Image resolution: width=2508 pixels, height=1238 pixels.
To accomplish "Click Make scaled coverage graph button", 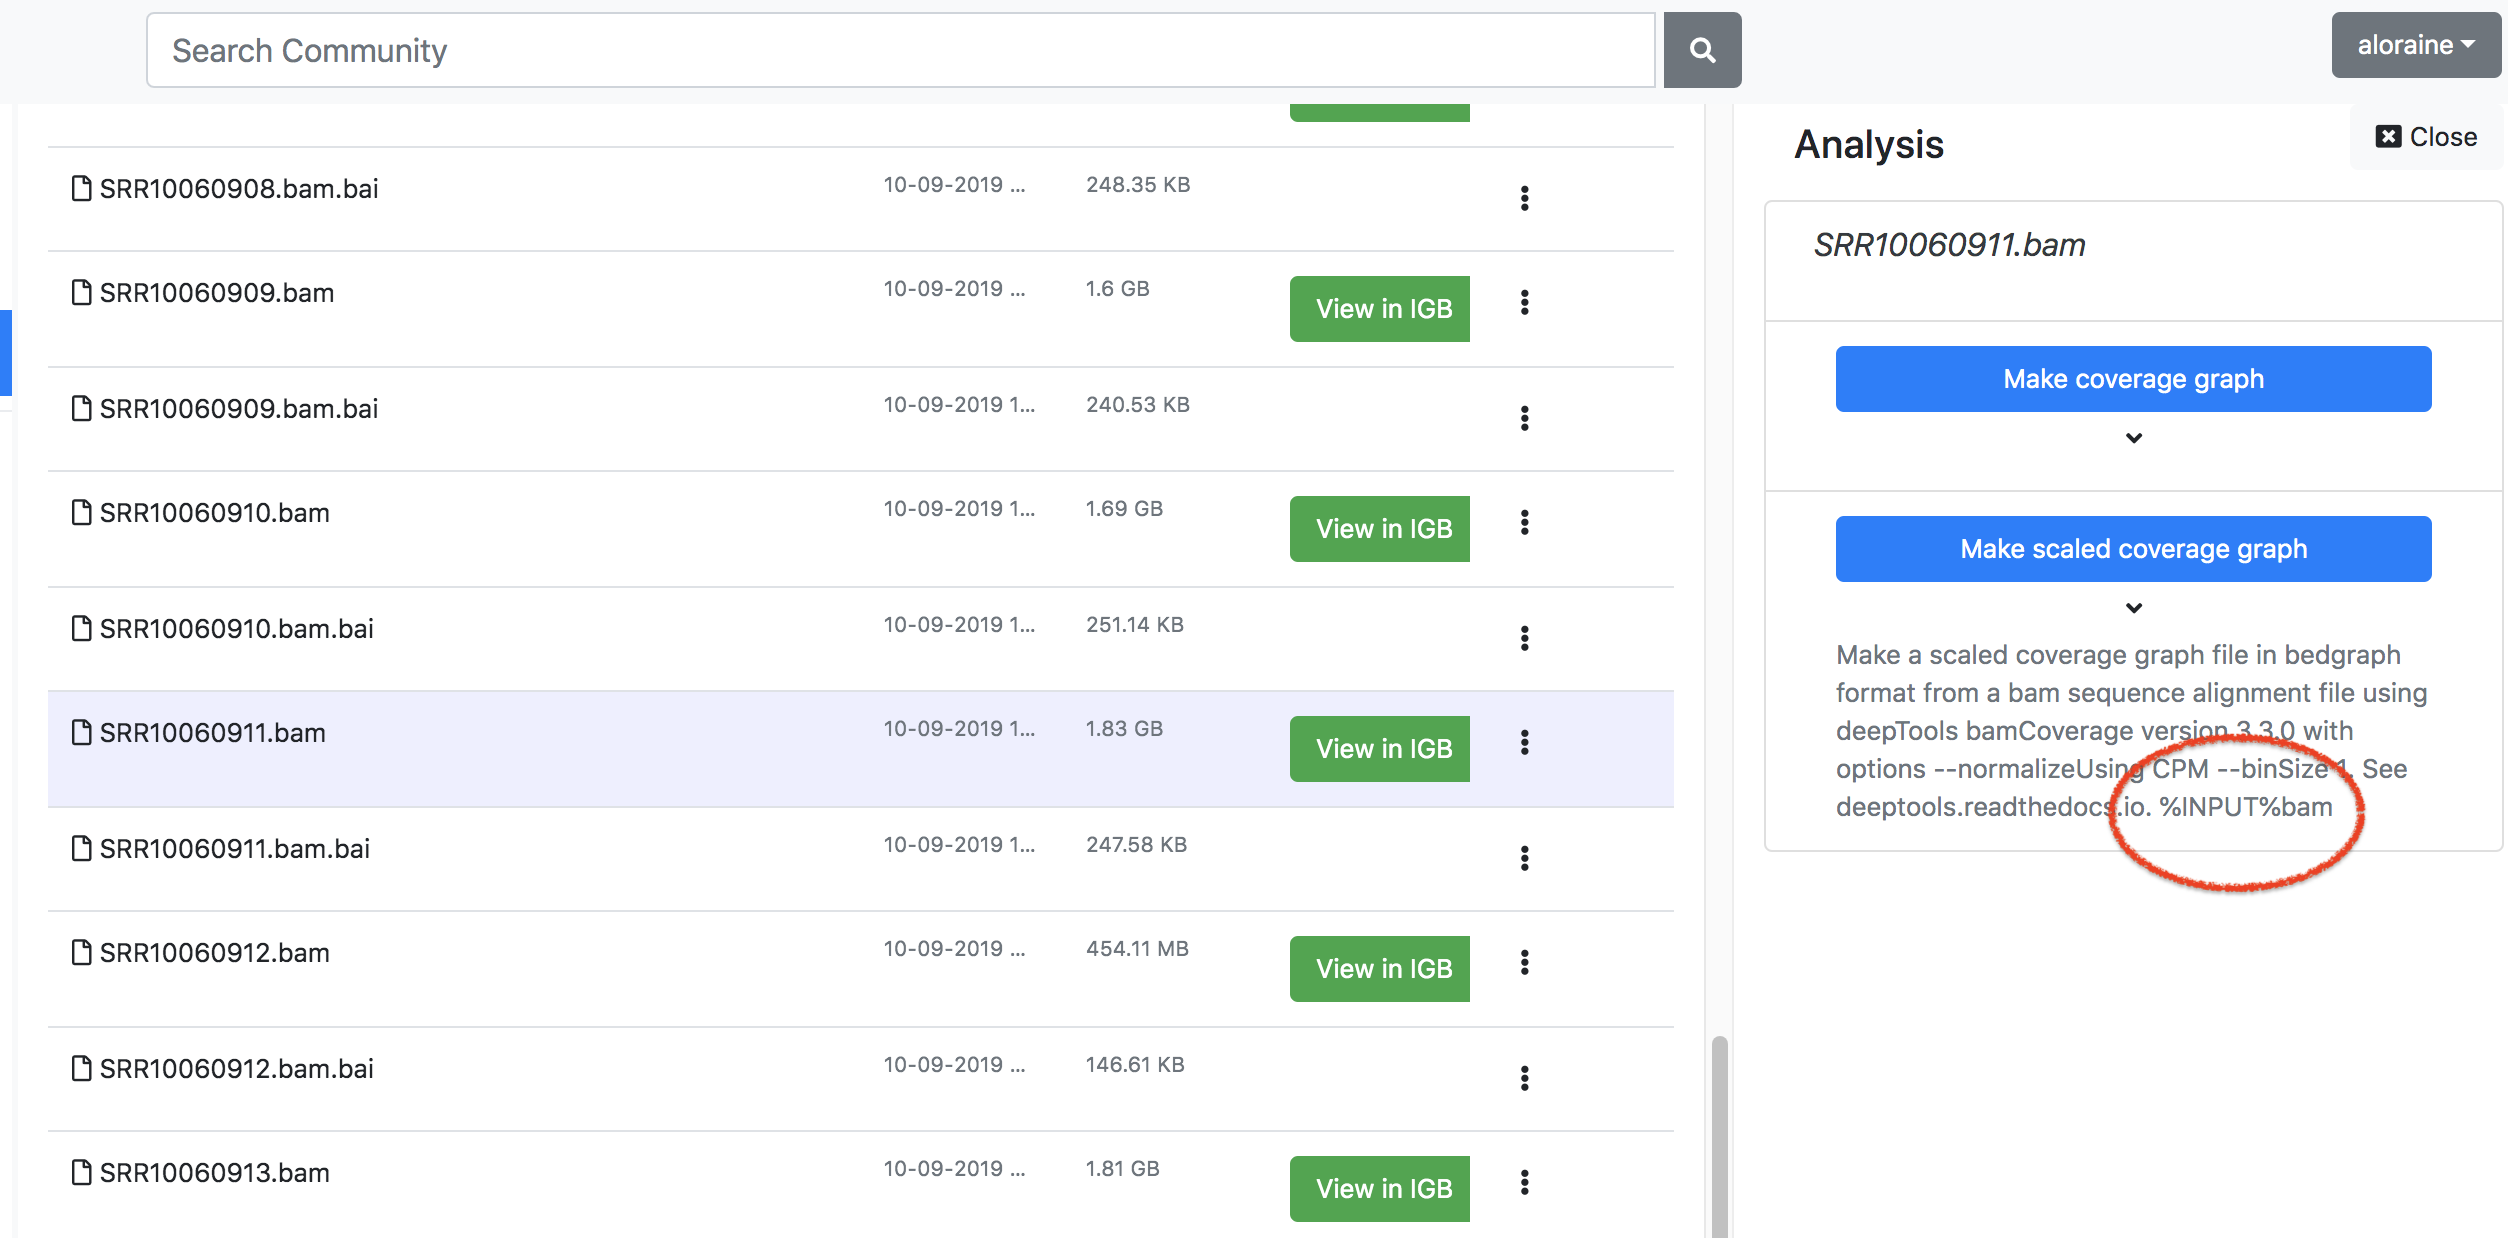I will pyautogui.click(x=2133, y=549).
